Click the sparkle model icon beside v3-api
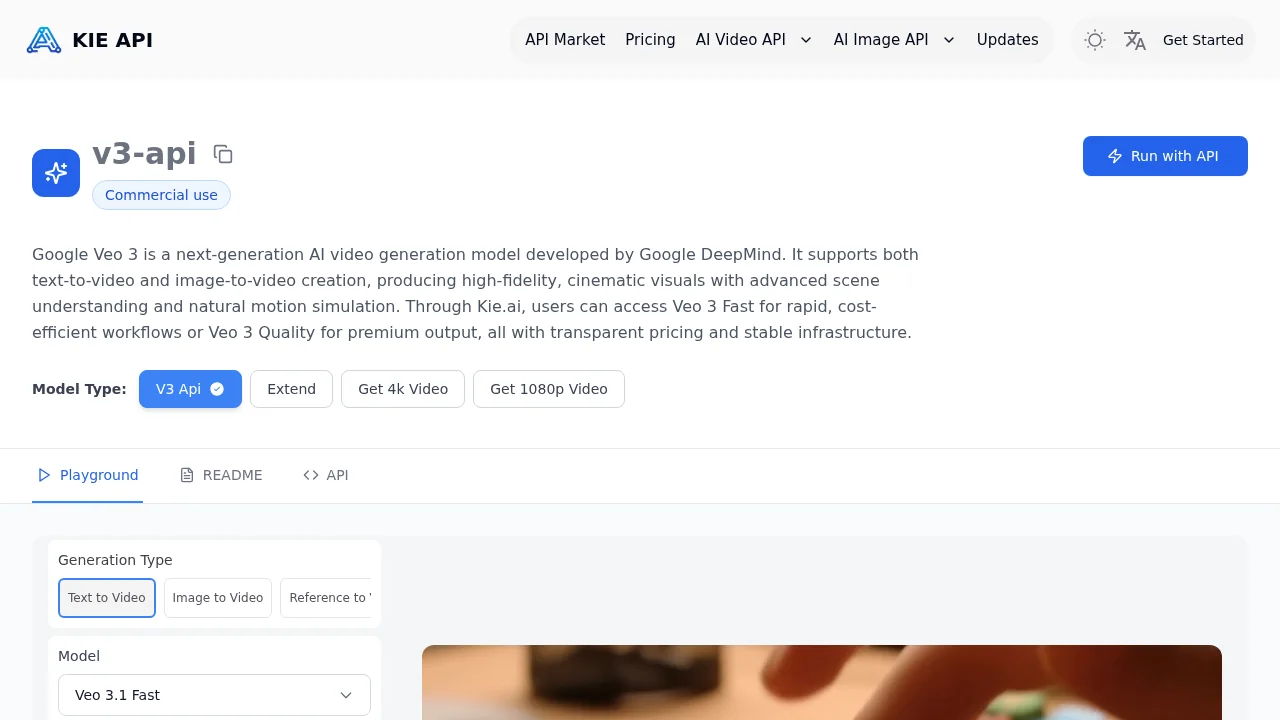The height and width of the screenshot is (720, 1280). click(x=56, y=173)
